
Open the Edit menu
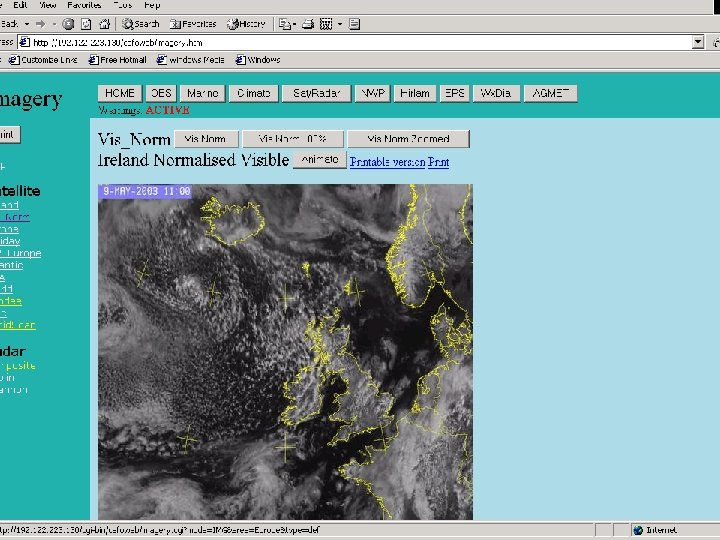(x=20, y=5)
